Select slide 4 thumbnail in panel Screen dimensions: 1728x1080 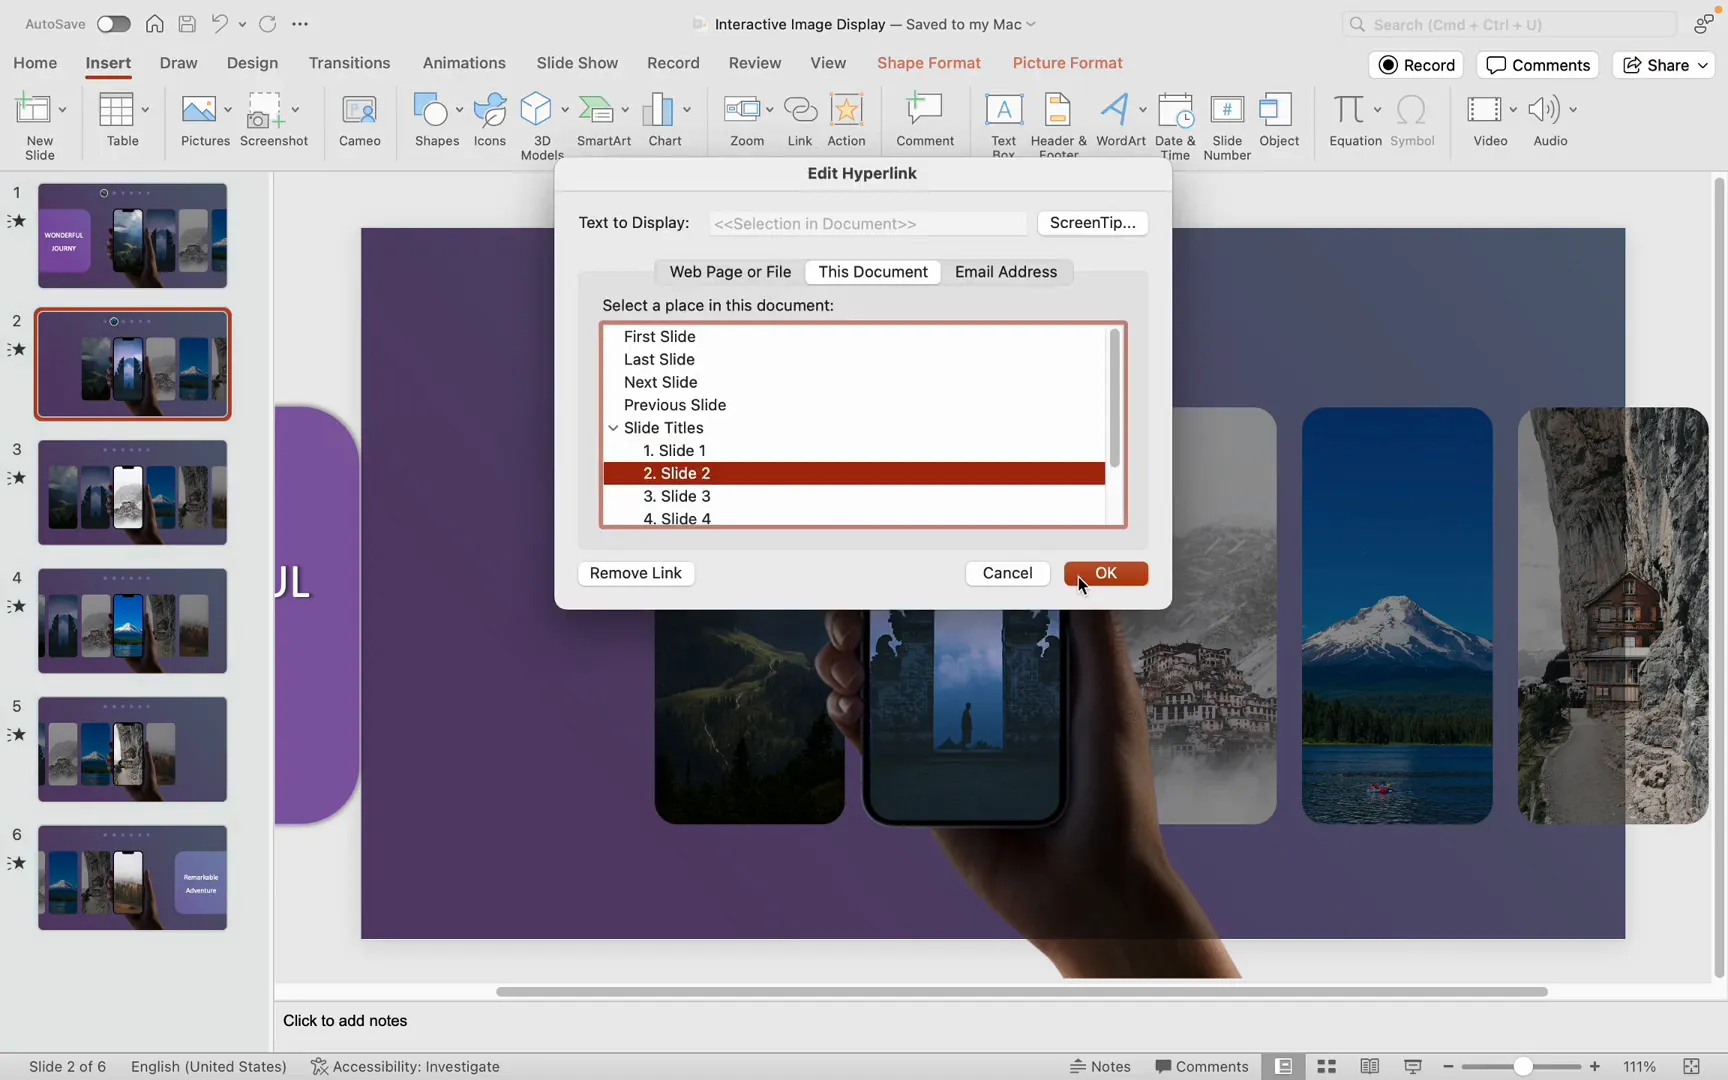tap(132, 621)
